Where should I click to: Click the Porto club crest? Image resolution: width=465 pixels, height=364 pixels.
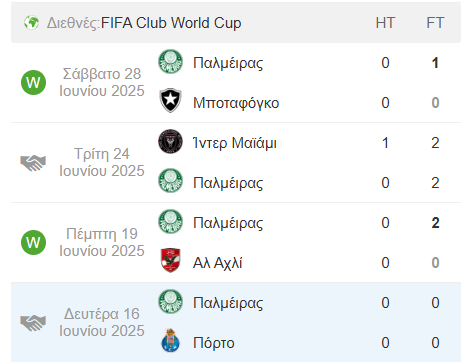(x=170, y=341)
